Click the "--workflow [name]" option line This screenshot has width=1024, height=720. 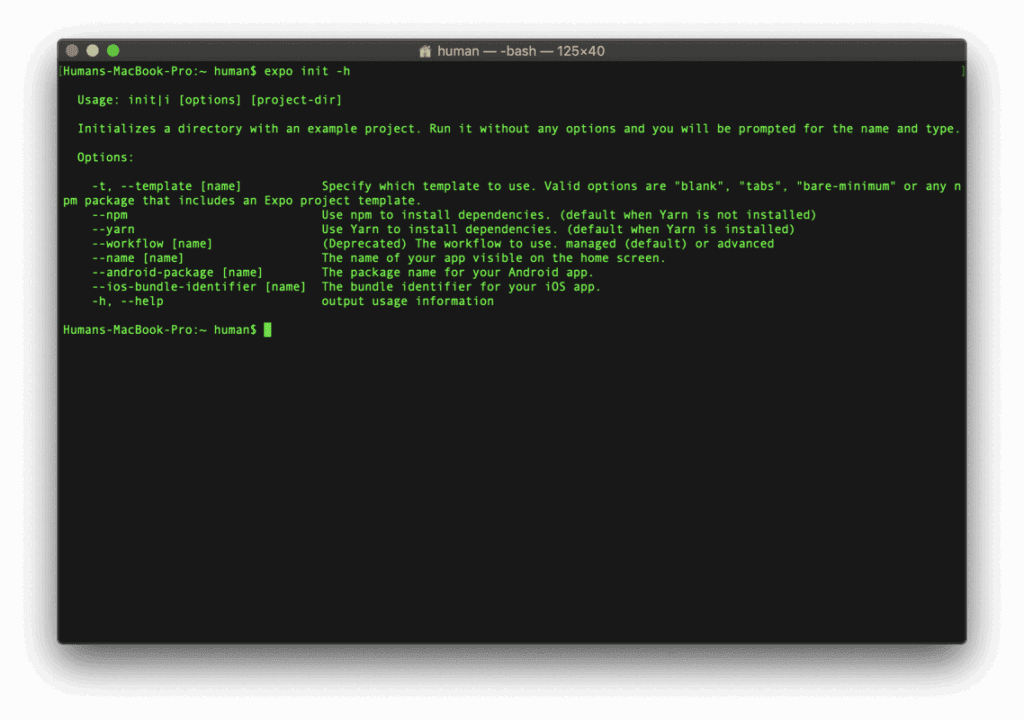tap(153, 243)
